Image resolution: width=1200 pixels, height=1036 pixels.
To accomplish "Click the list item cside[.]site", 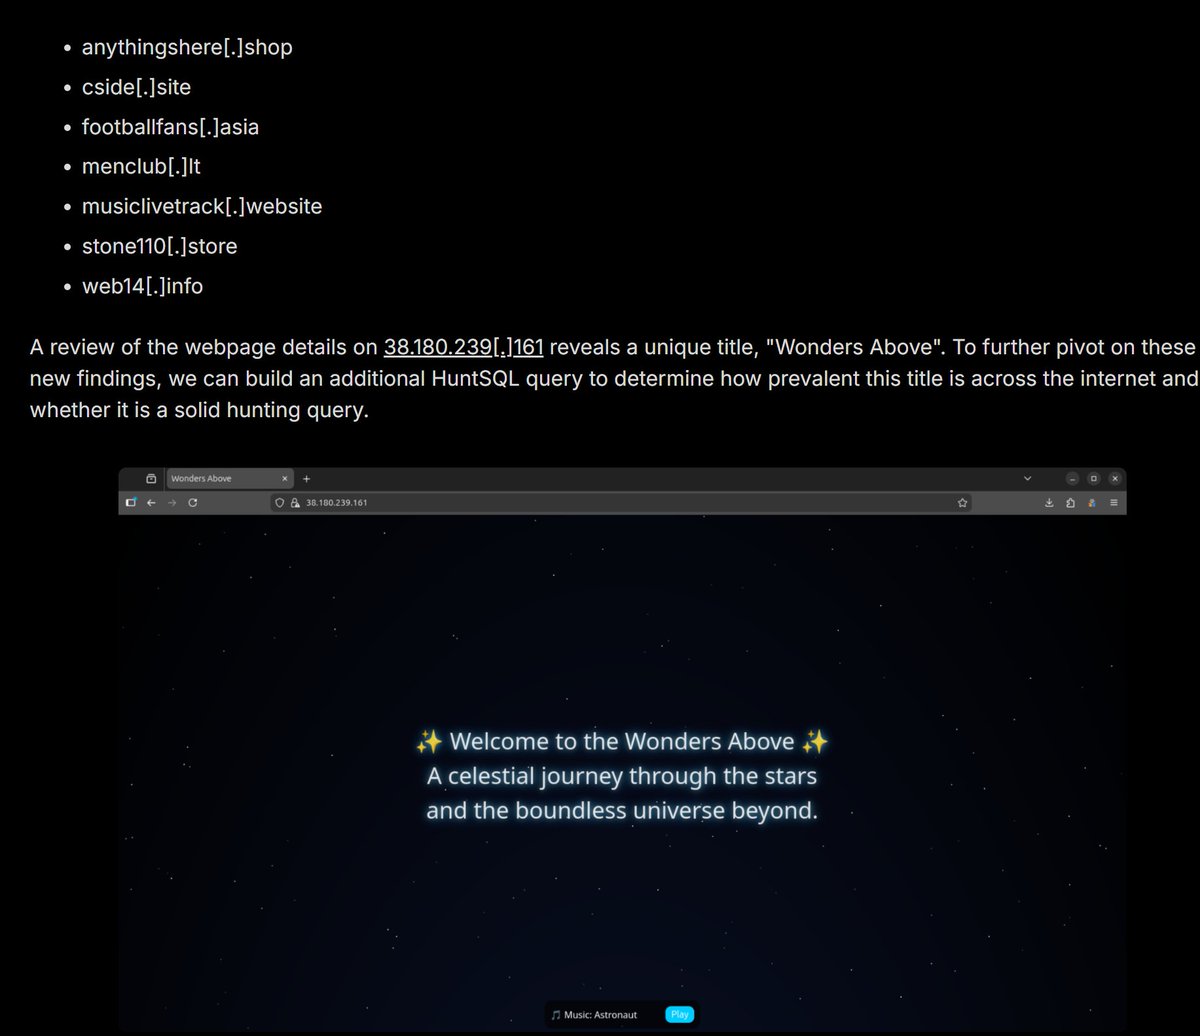I will point(136,87).
